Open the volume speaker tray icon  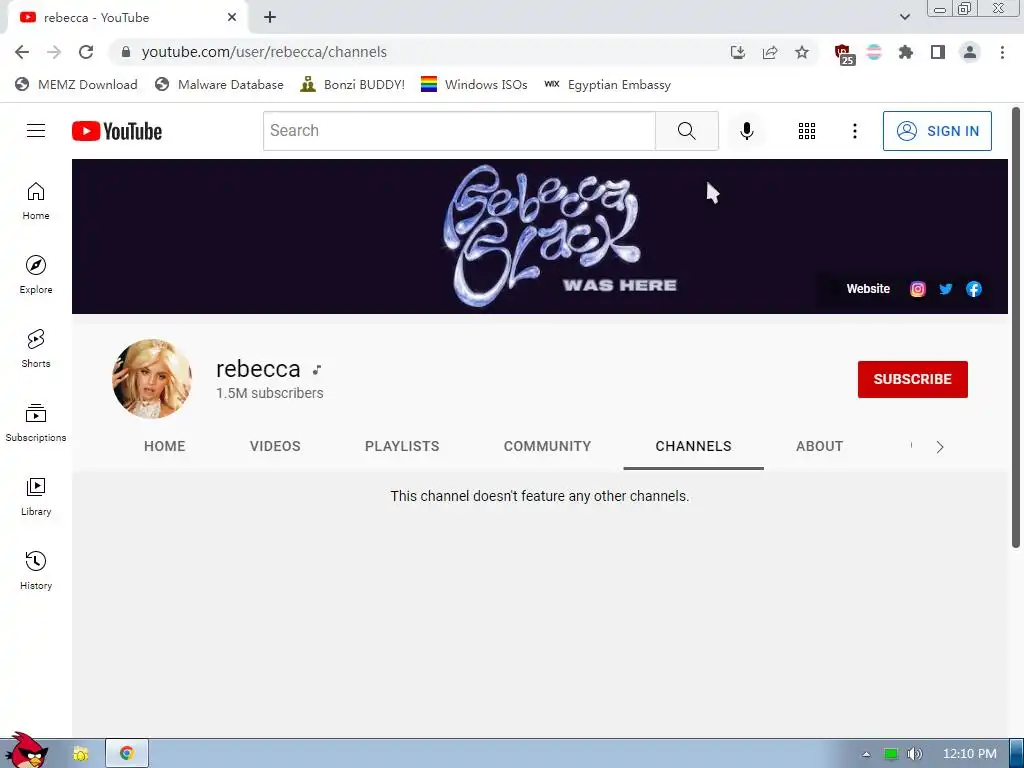(x=914, y=754)
